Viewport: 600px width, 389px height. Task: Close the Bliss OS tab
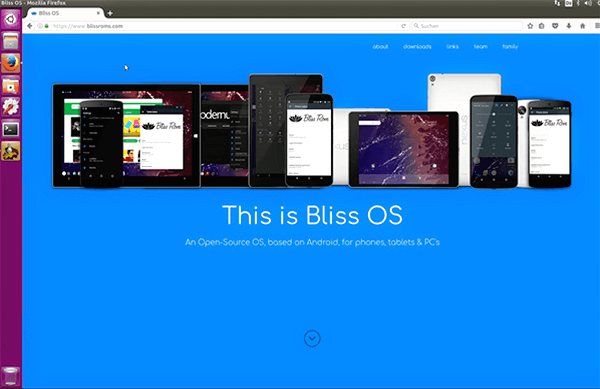[x=98, y=13]
